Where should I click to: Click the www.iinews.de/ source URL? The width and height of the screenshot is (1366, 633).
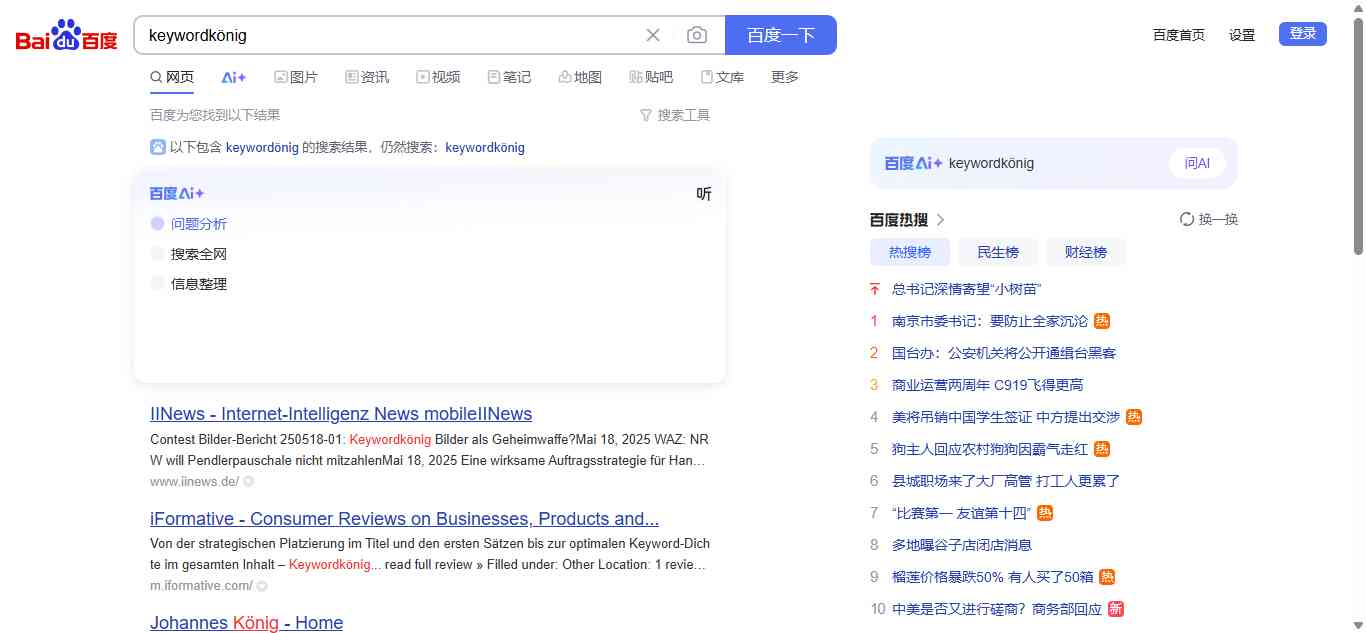194,482
